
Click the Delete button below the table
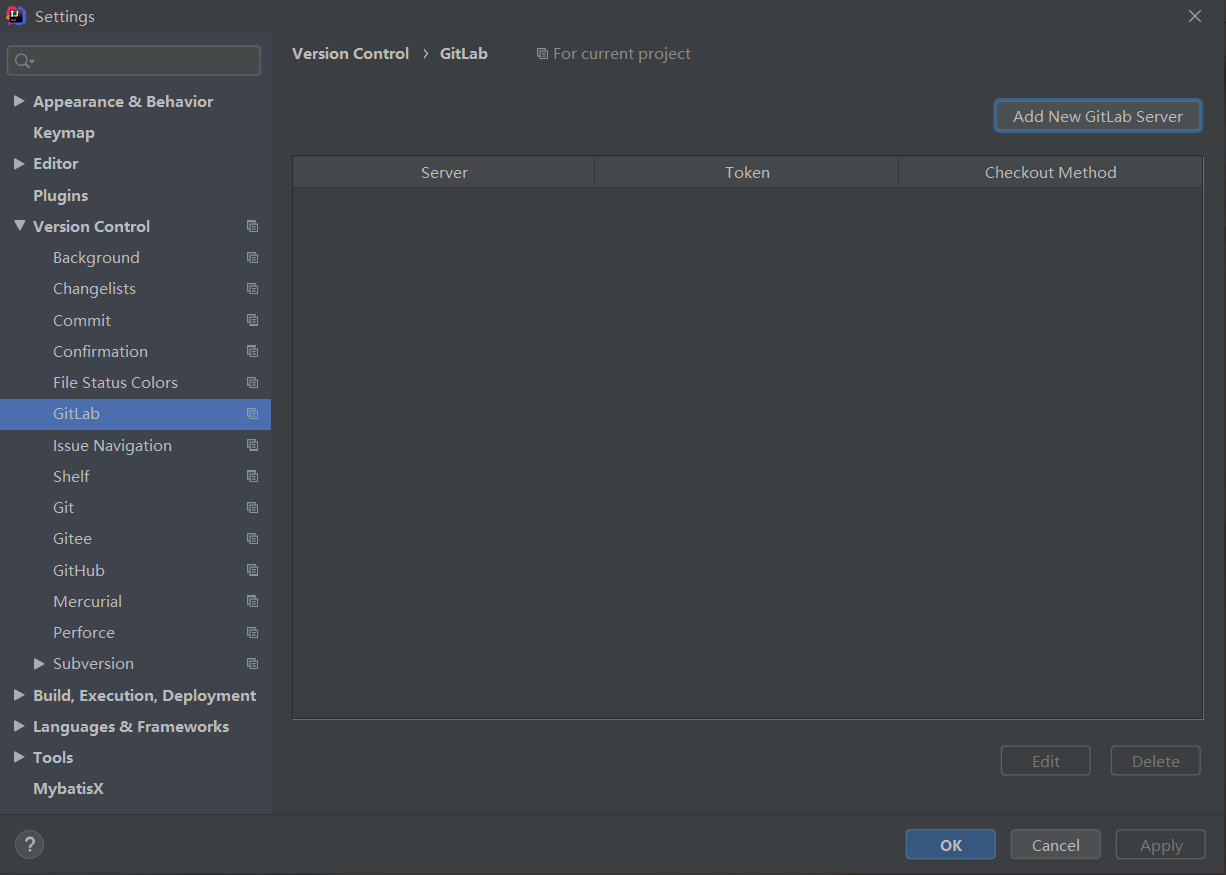click(x=1155, y=761)
